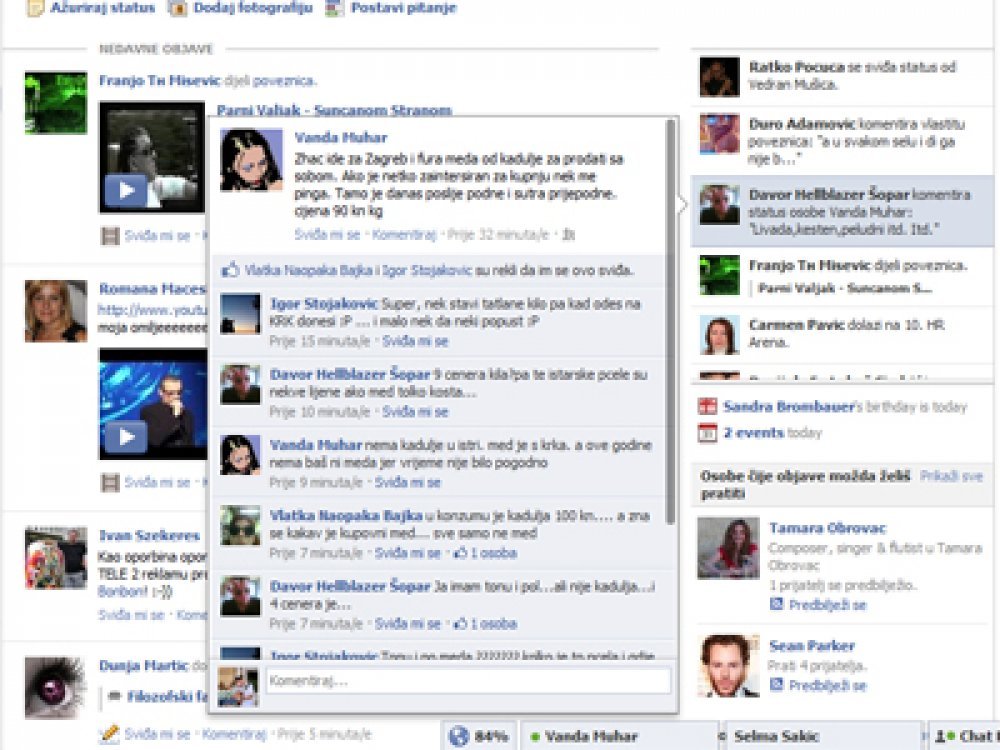Select Davor Hellblazer Šopar's highlighted ticker story

coord(843,211)
